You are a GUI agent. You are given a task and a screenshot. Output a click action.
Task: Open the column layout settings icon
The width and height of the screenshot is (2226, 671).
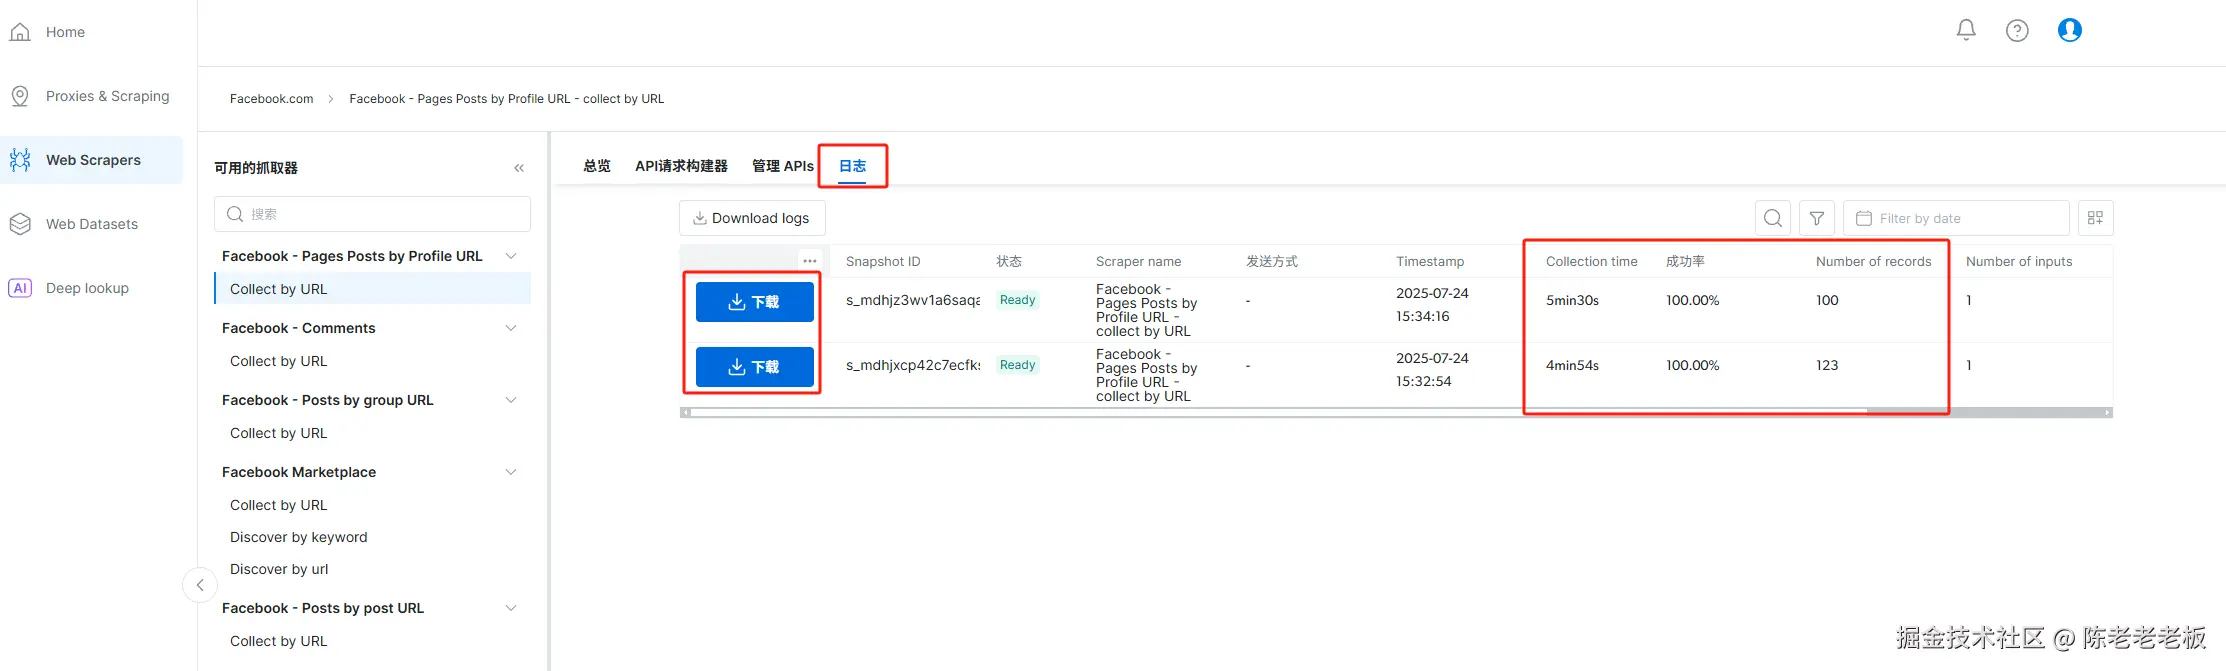click(2096, 218)
